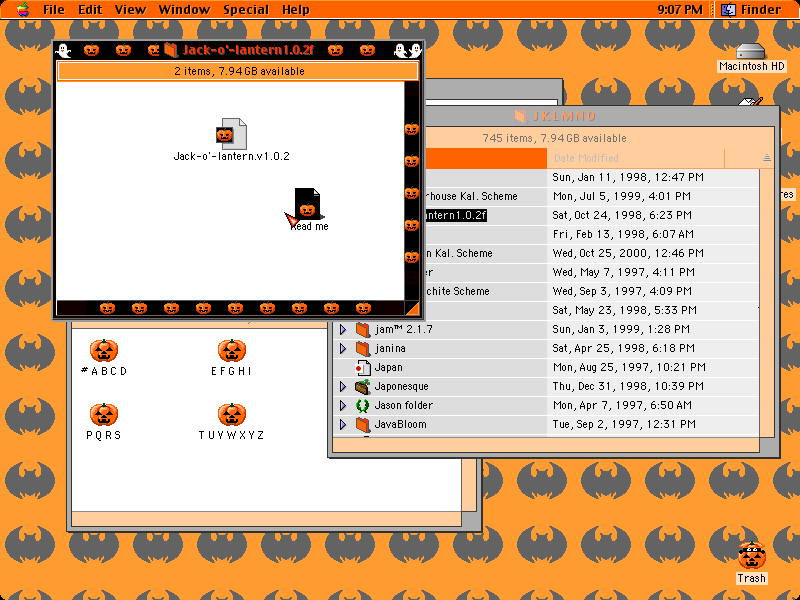Expand the Jason folder disclosure triangle
This screenshot has width=800, height=600.
coord(343,406)
